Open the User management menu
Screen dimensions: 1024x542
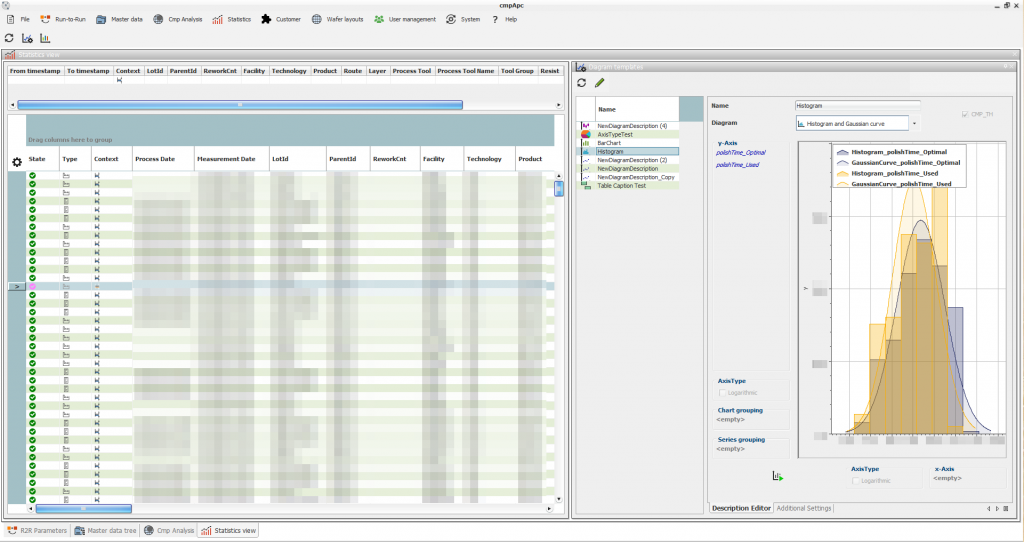(x=405, y=19)
